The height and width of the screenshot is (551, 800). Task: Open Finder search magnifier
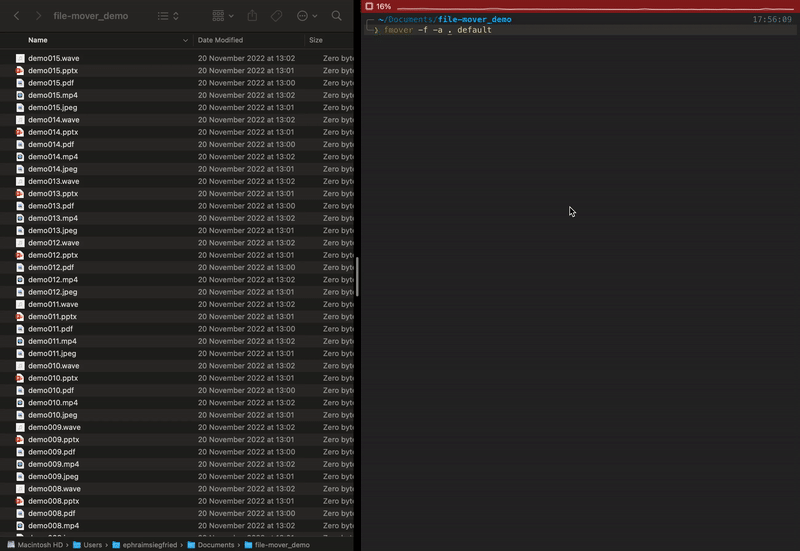pos(336,16)
